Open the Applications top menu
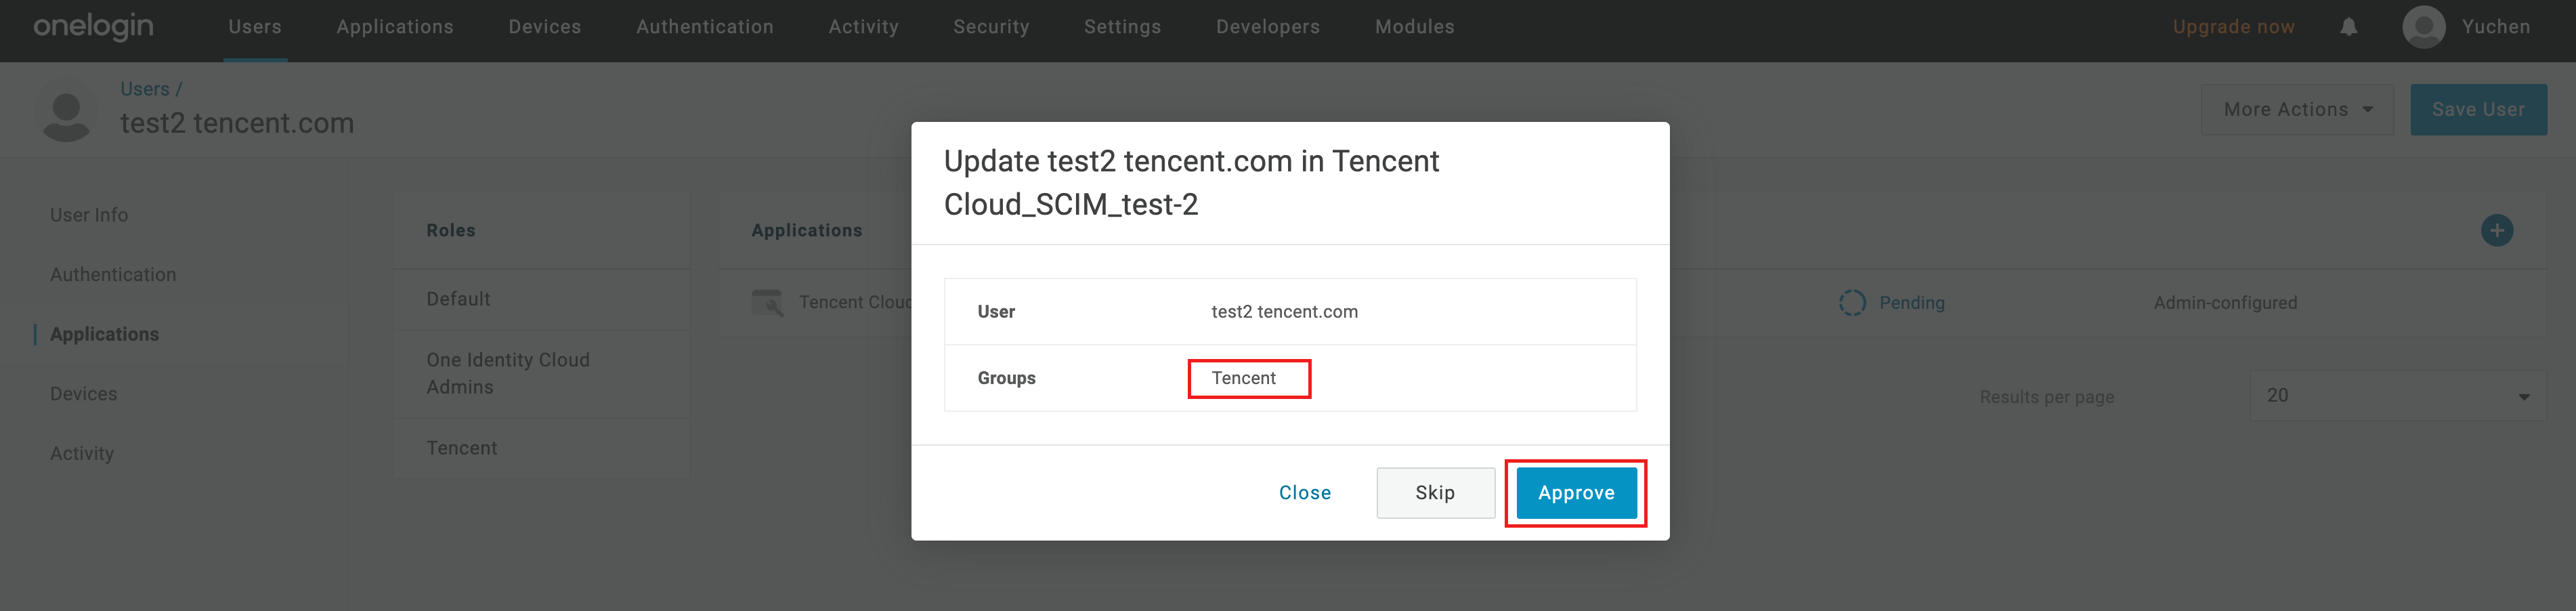2576x611 pixels. (x=394, y=27)
